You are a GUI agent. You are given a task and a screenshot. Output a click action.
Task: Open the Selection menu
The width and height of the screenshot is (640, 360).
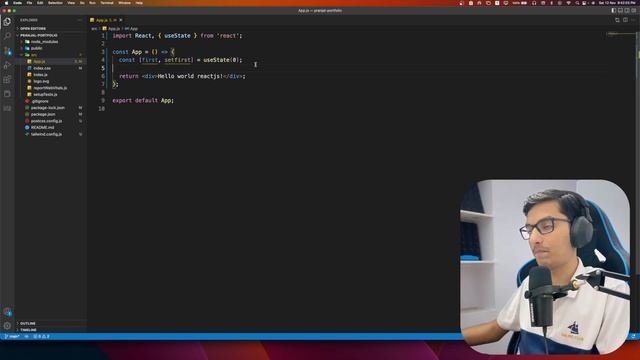[x=55, y=3]
